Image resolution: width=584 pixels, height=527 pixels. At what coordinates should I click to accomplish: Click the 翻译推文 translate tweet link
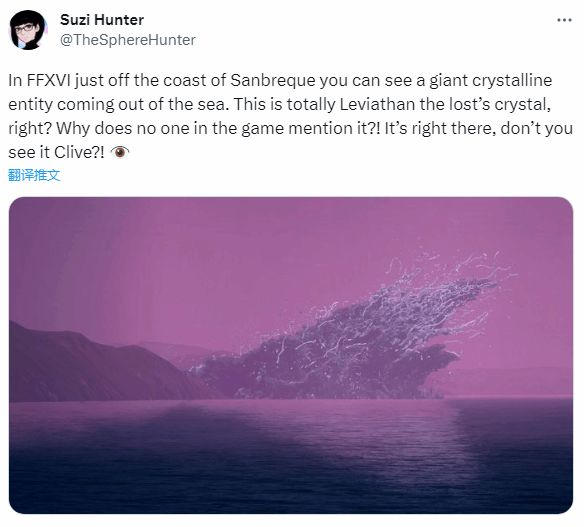pyautogui.click(x=34, y=175)
